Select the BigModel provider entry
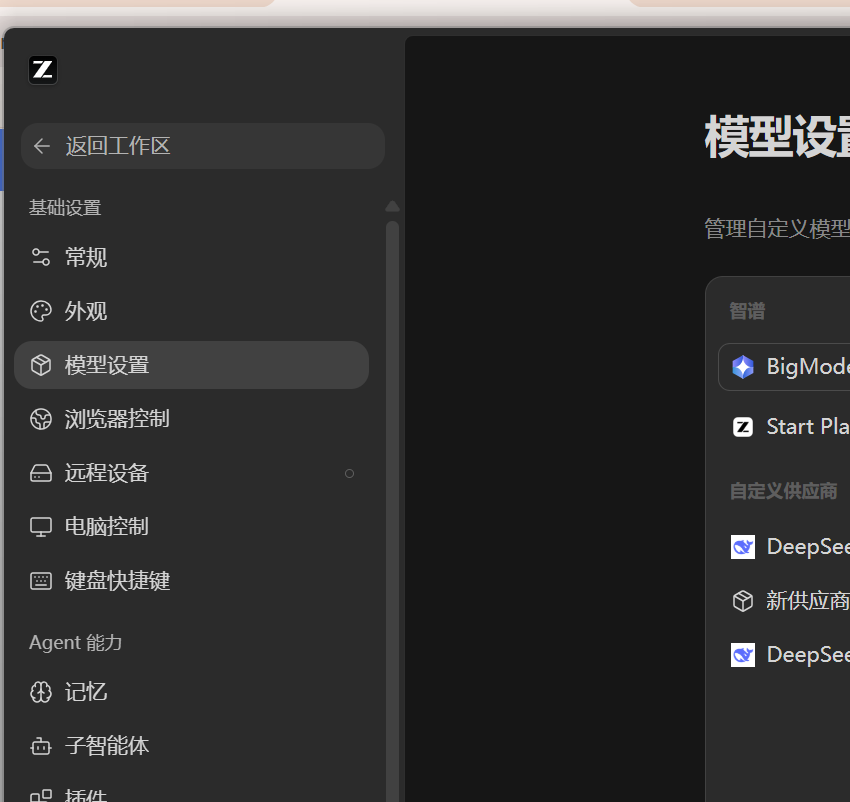 (x=784, y=367)
